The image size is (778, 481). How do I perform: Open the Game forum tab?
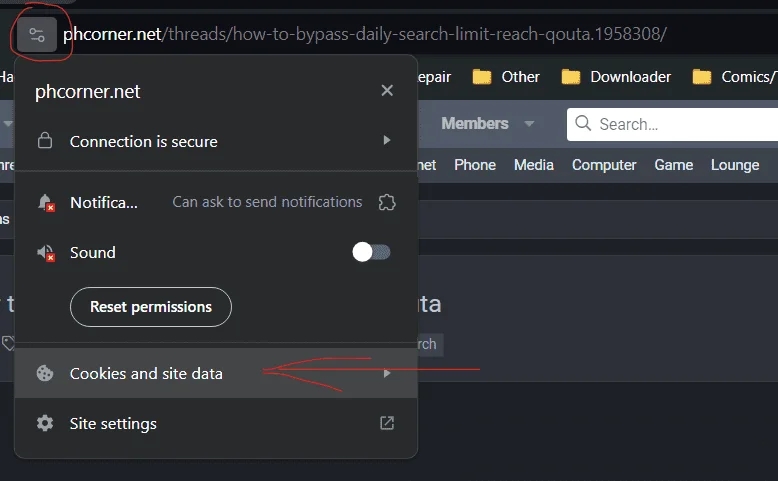point(673,165)
